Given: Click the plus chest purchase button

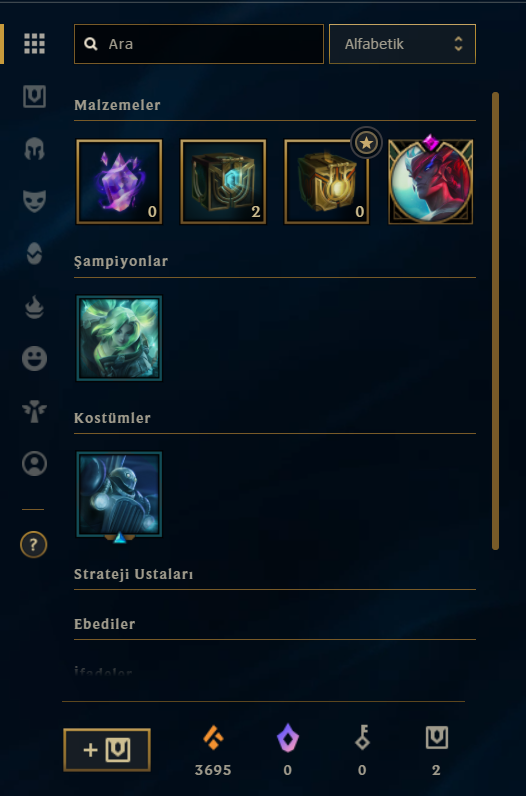Looking at the screenshot, I should point(107,750).
